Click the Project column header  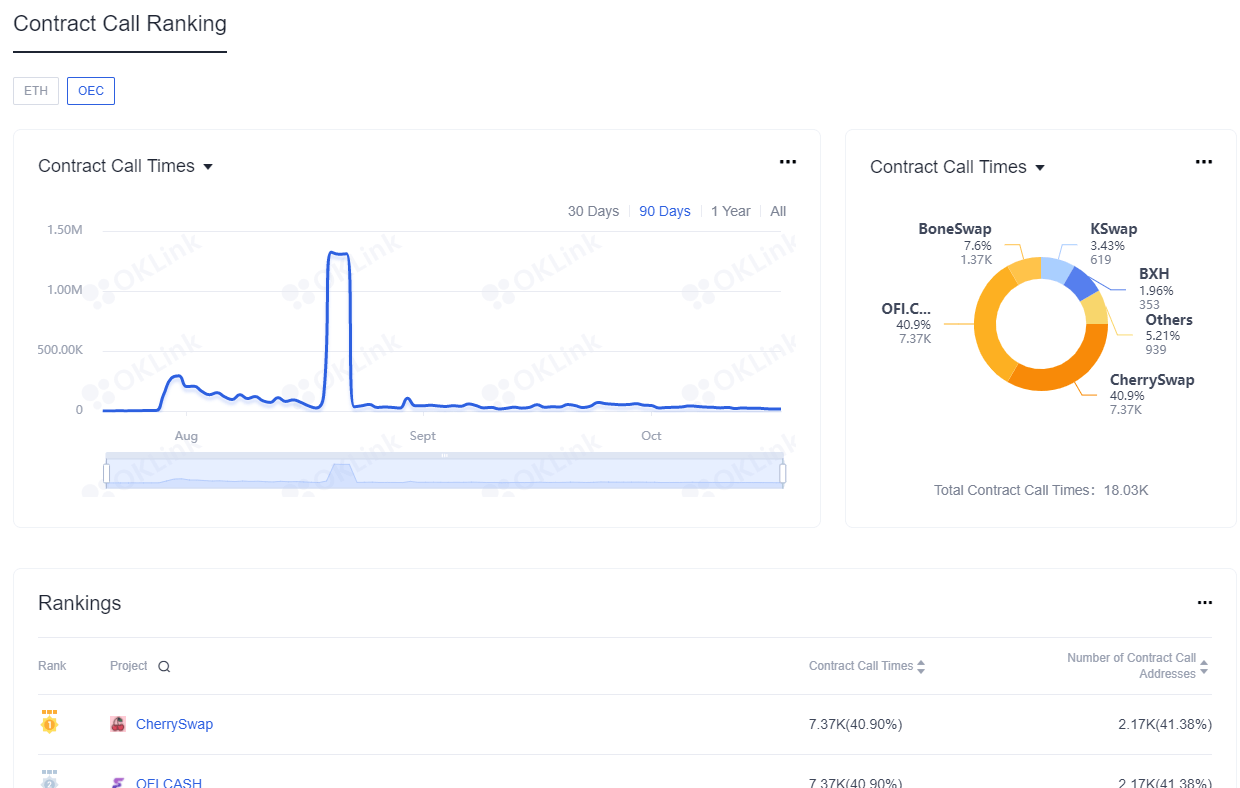point(129,666)
